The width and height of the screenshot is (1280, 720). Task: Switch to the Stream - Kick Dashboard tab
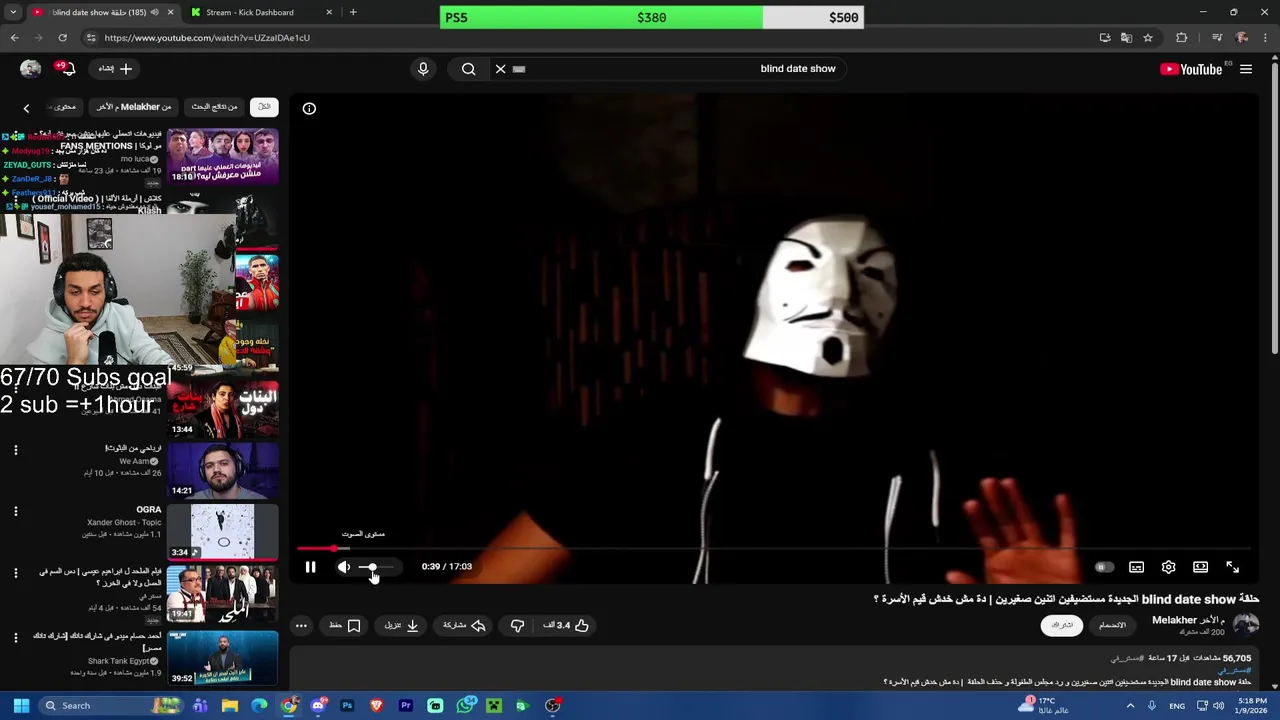(x=250, y=12)
